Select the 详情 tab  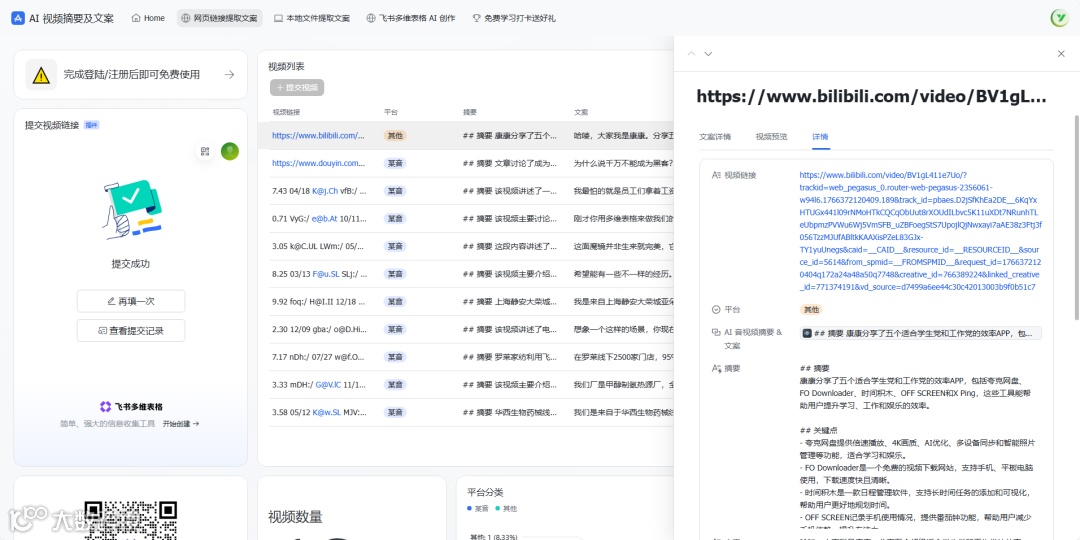(x=820, y=136)
